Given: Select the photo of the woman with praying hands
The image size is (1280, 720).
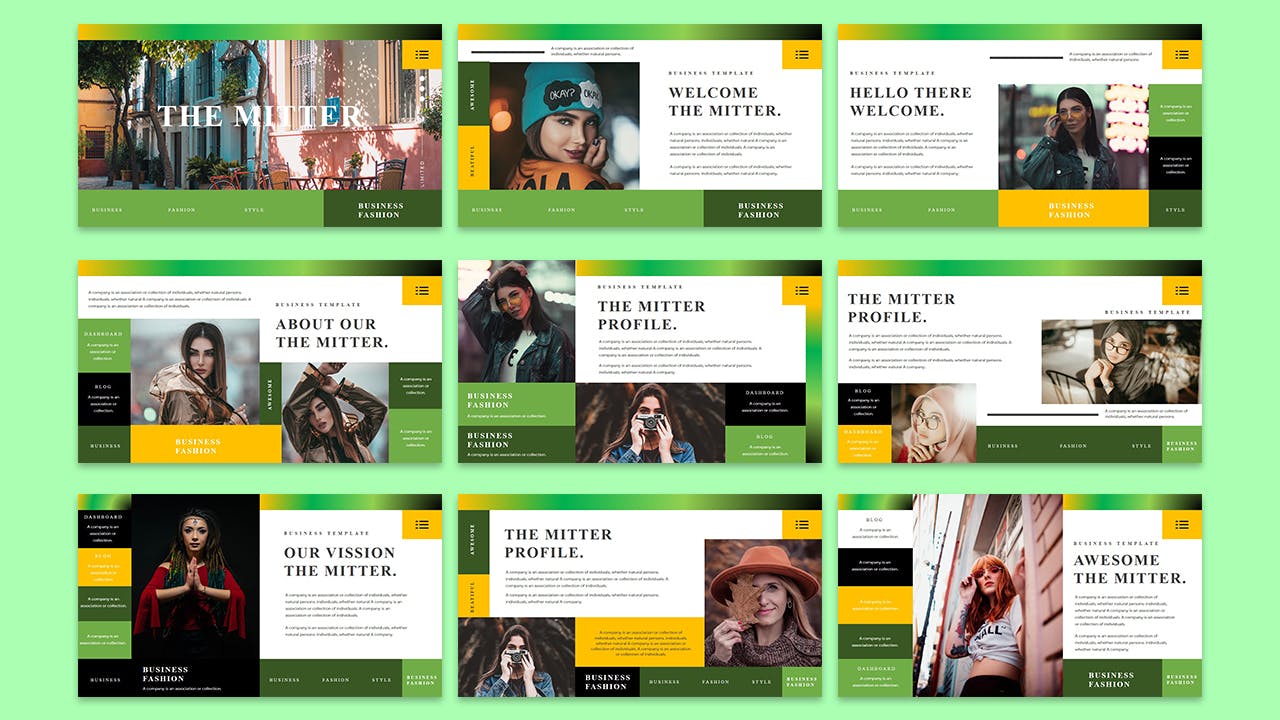Looking at the screenshot, I should [x=190, y=590].
